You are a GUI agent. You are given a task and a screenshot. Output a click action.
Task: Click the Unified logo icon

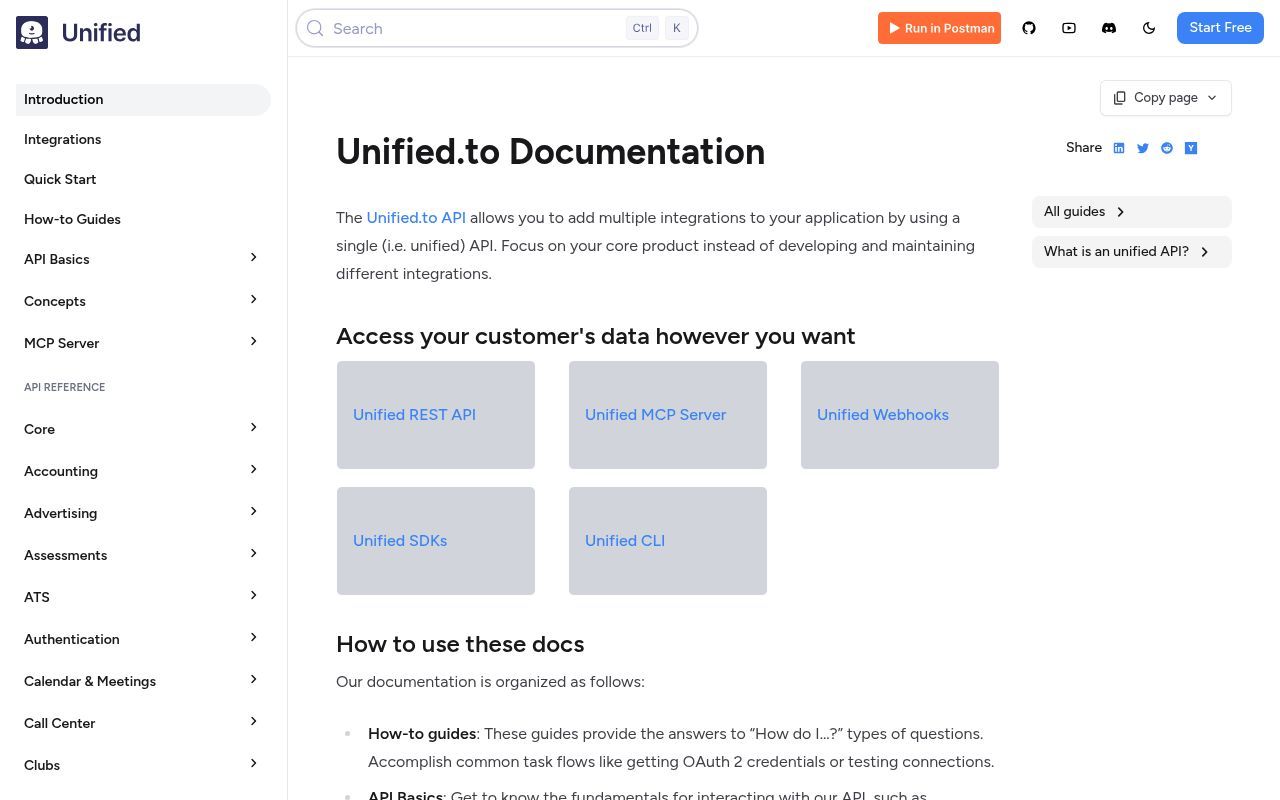32,32
